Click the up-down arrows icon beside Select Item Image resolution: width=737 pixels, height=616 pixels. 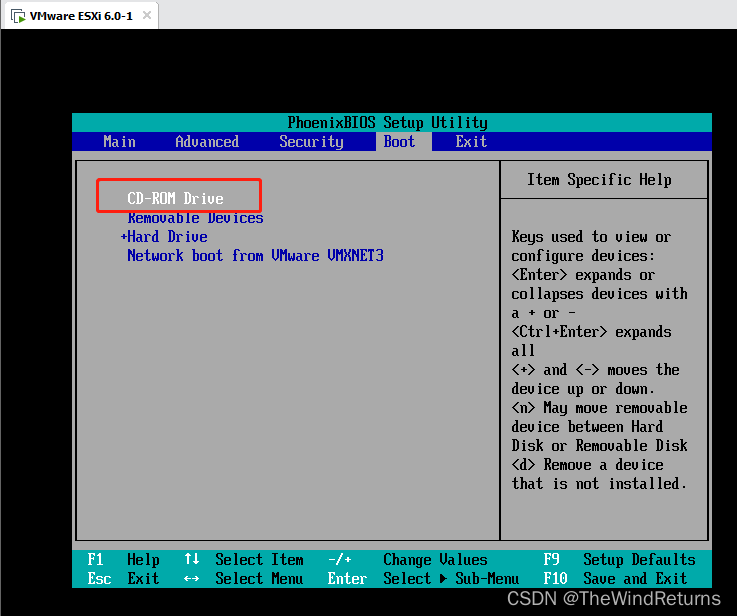click(x=192, y=559)
